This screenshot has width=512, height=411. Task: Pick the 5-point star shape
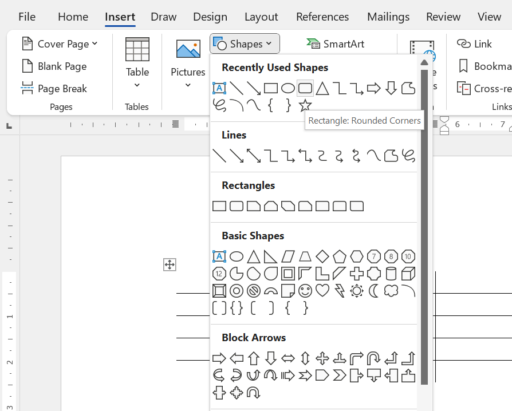coord(305,106)
